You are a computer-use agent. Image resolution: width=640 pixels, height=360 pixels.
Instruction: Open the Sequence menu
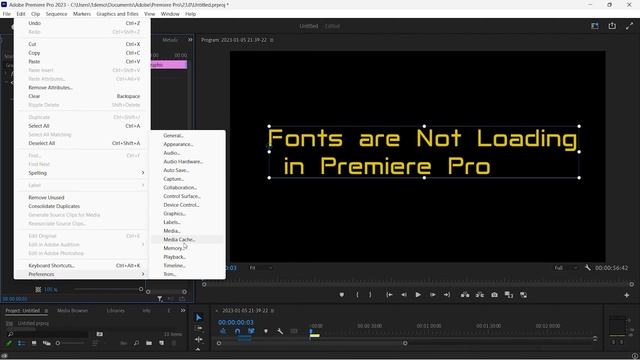coord(56,14)
